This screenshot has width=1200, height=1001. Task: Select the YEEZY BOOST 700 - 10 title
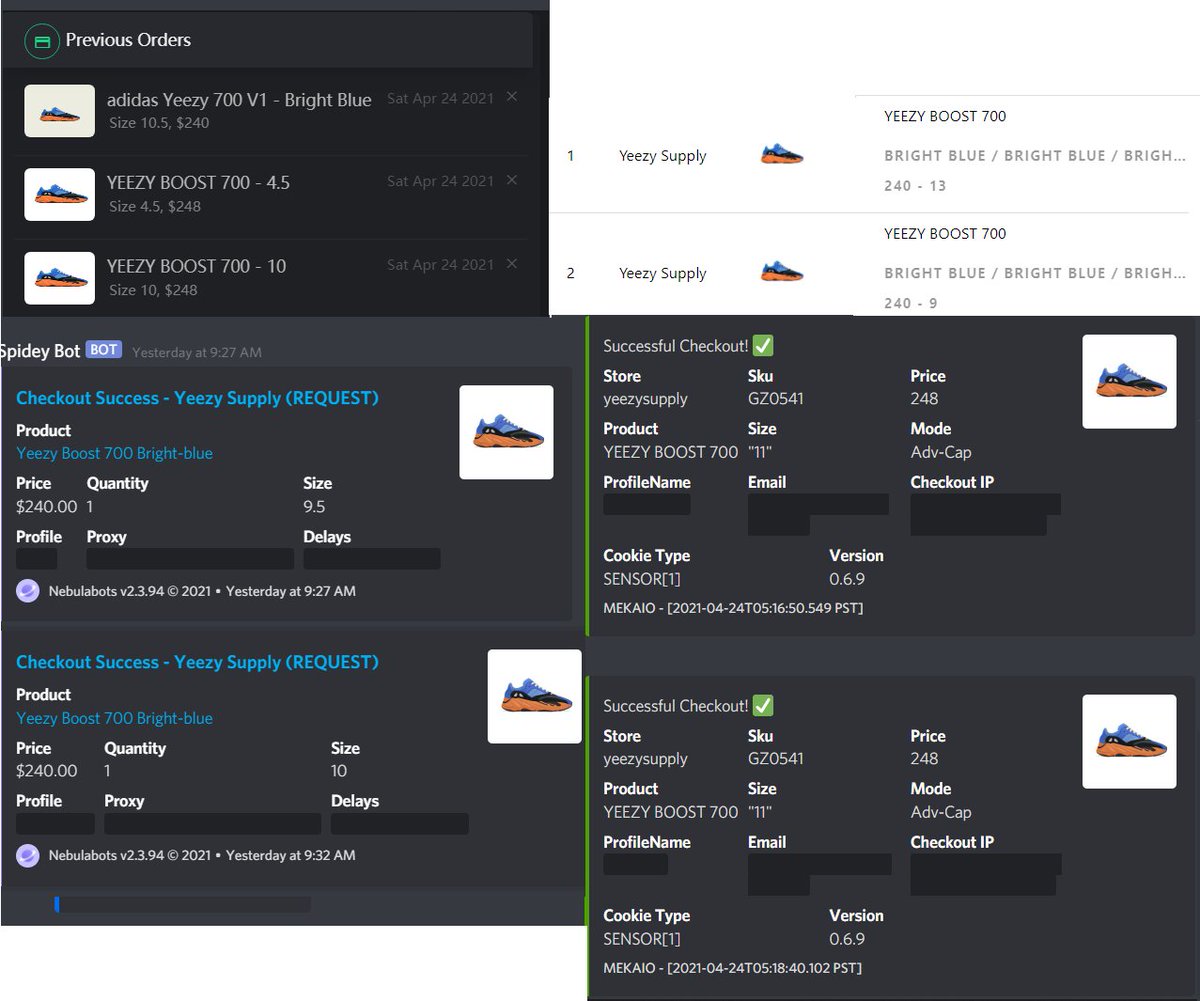coord(196,266)
